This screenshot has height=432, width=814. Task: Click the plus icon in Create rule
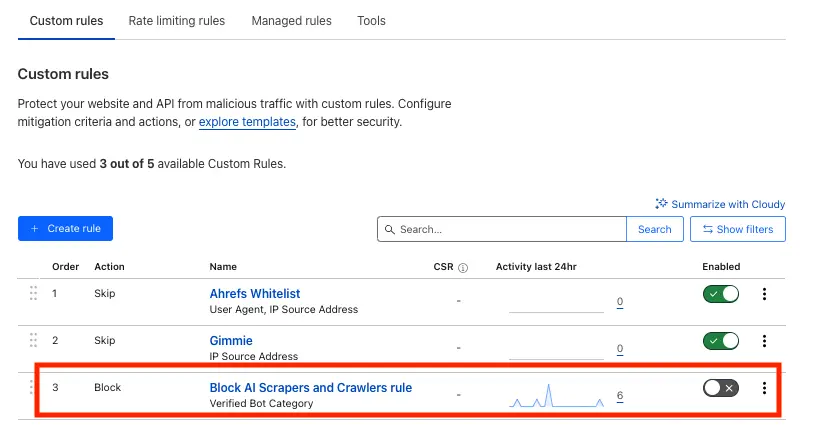click(34, 228)
